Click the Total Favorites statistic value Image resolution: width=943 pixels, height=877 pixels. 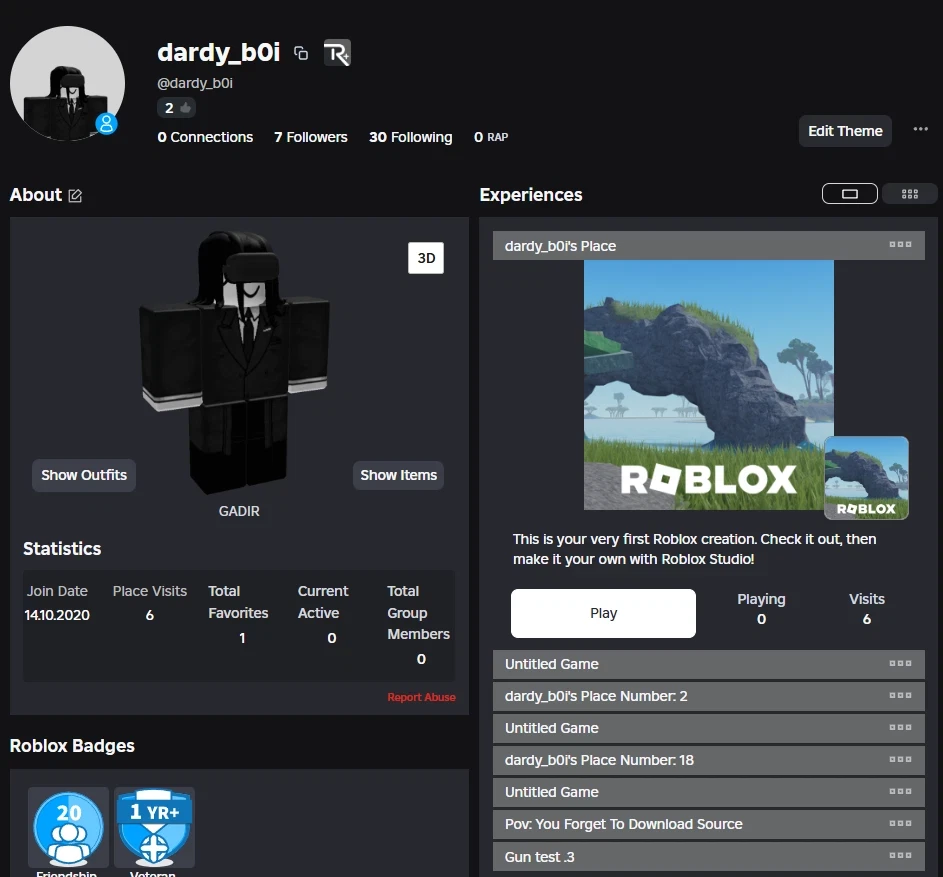(x=242, y=638)
